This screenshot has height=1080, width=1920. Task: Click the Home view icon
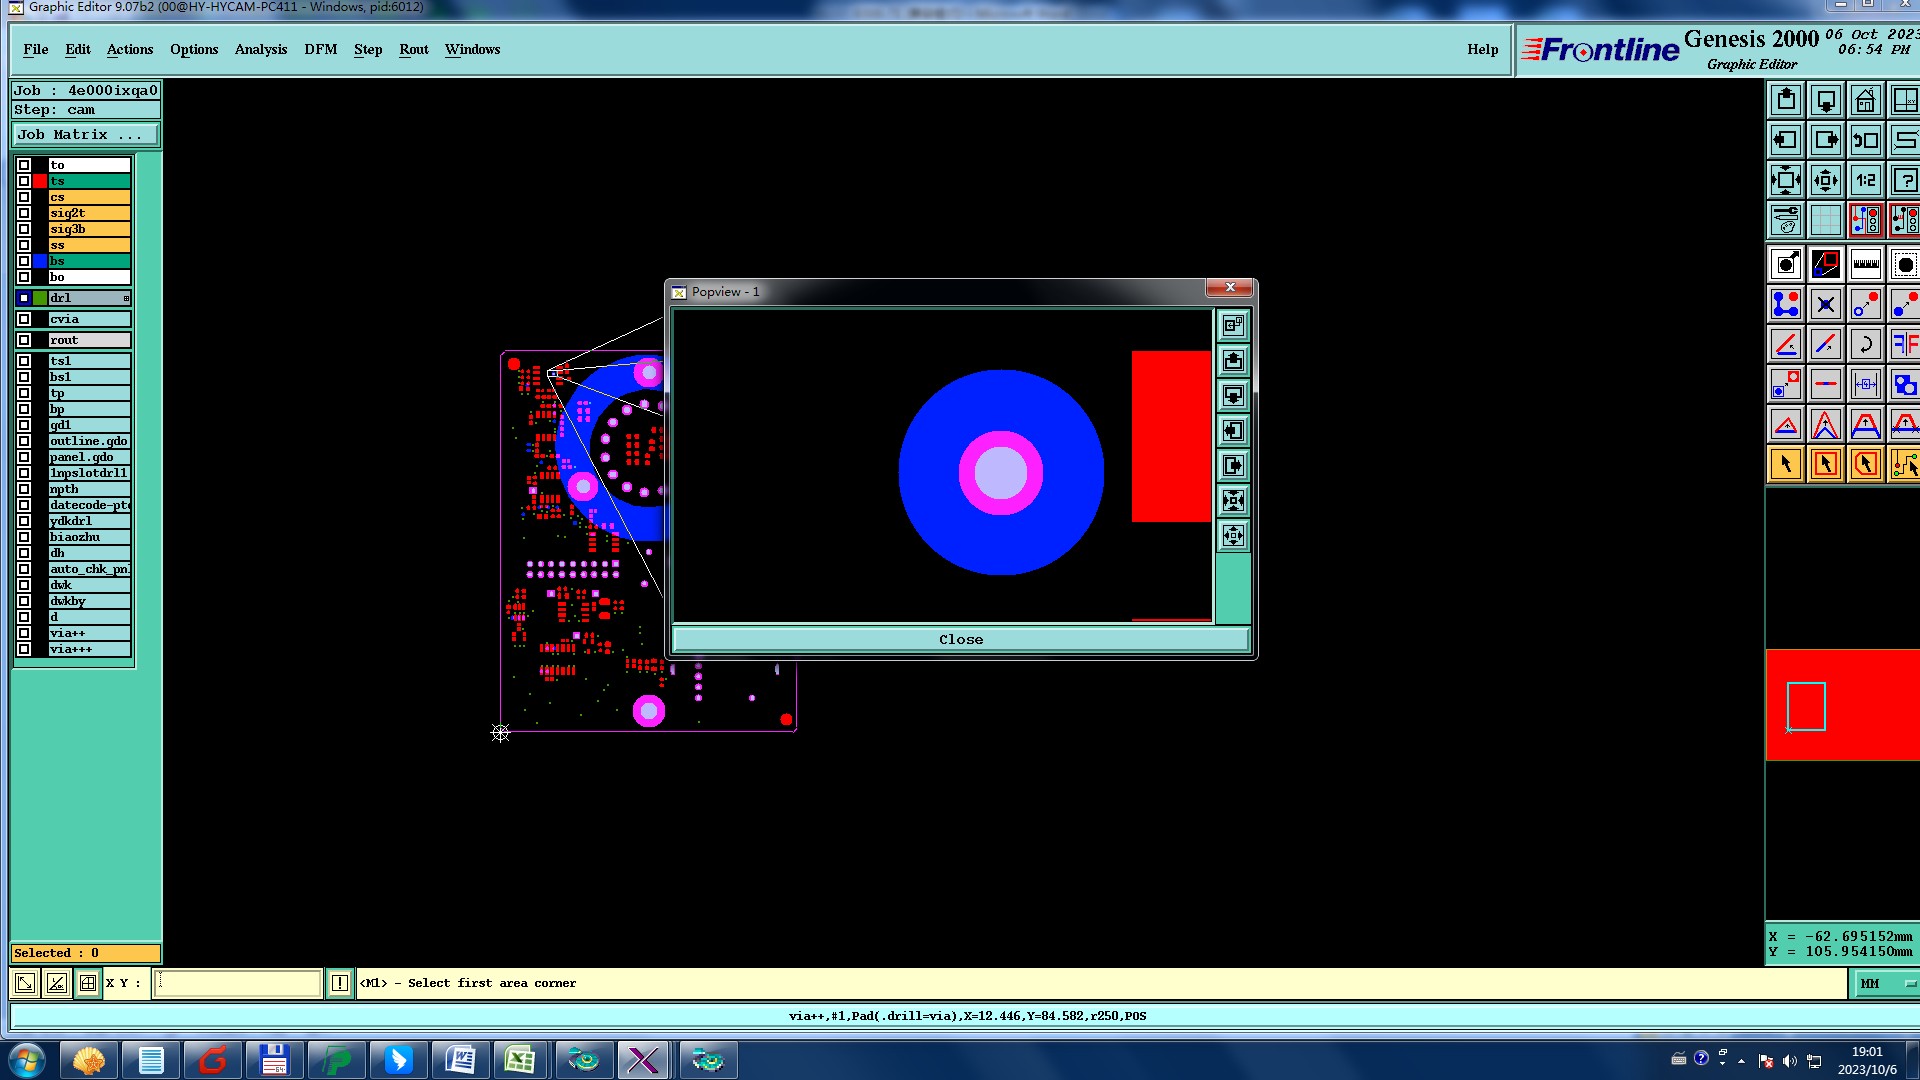(1865, 100)
